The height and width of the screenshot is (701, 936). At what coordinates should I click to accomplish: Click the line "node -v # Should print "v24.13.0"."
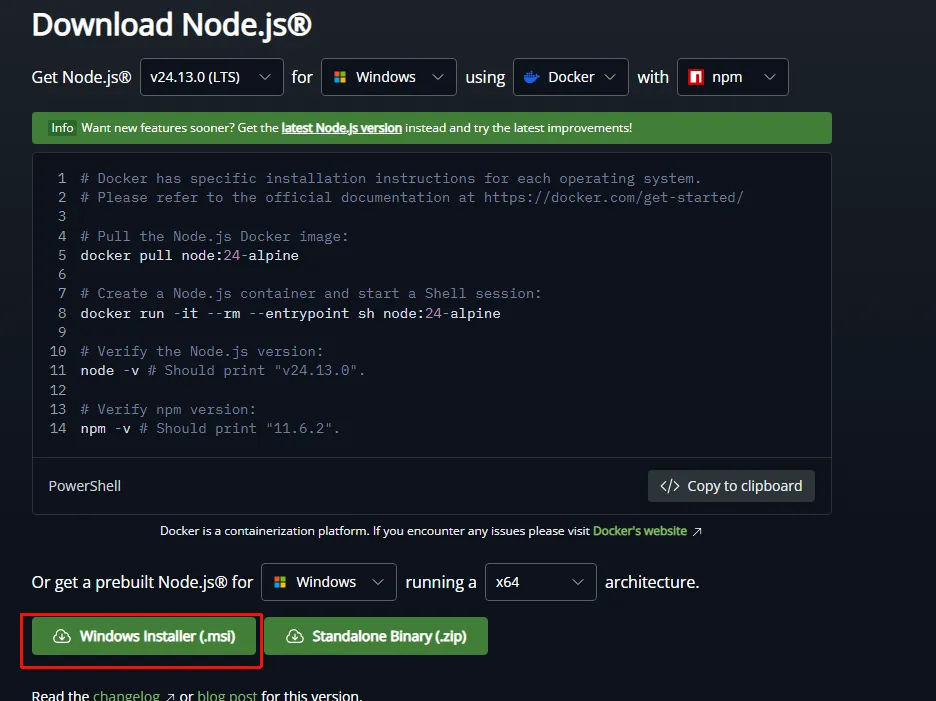(x=223, y=371)
